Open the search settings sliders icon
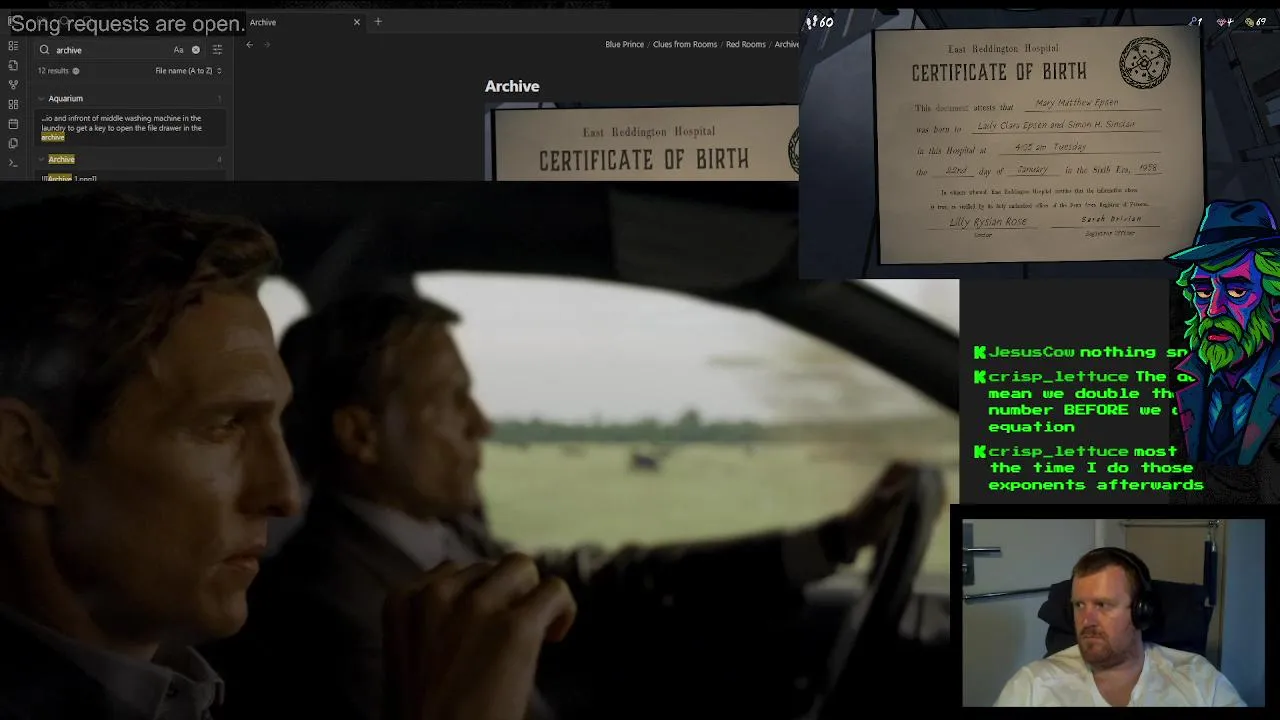 coord(217,50)
